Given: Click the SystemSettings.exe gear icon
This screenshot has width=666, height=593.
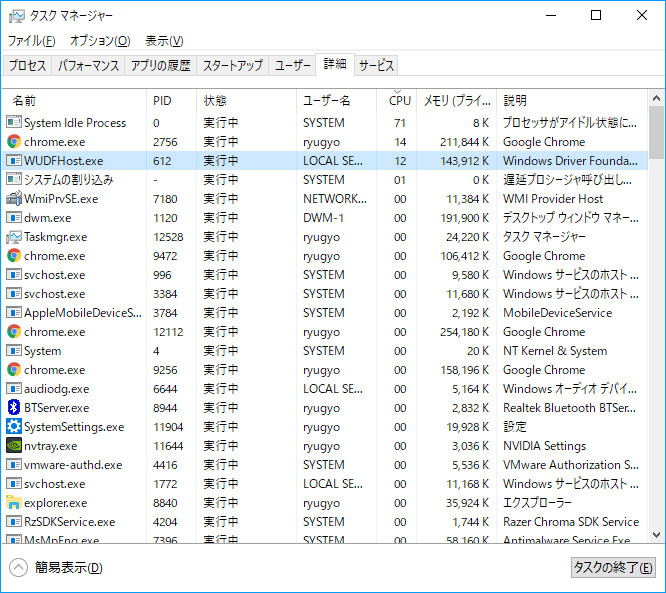Looking at the screenshot, I should click(x=14, y=426).
